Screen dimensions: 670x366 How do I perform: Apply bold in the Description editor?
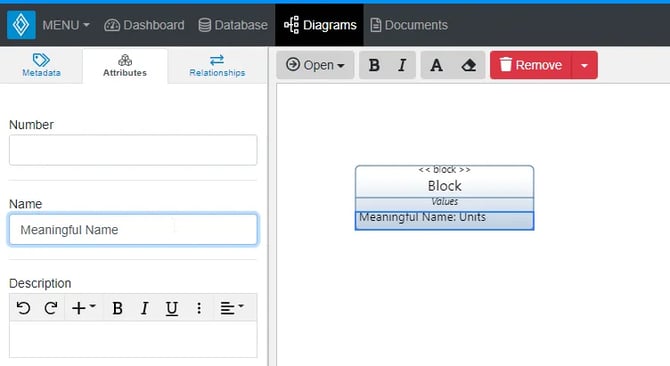(x=118, y=307)
